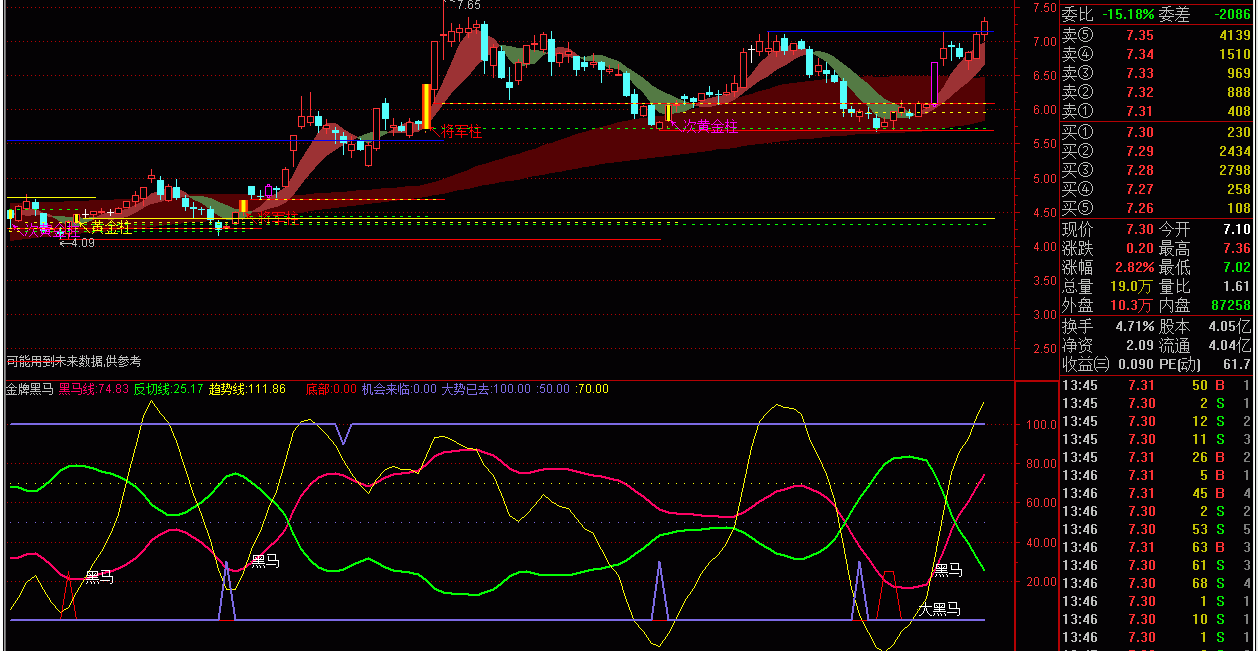Click the 次黄金柱 label on the chart

(x=710, y=126)
